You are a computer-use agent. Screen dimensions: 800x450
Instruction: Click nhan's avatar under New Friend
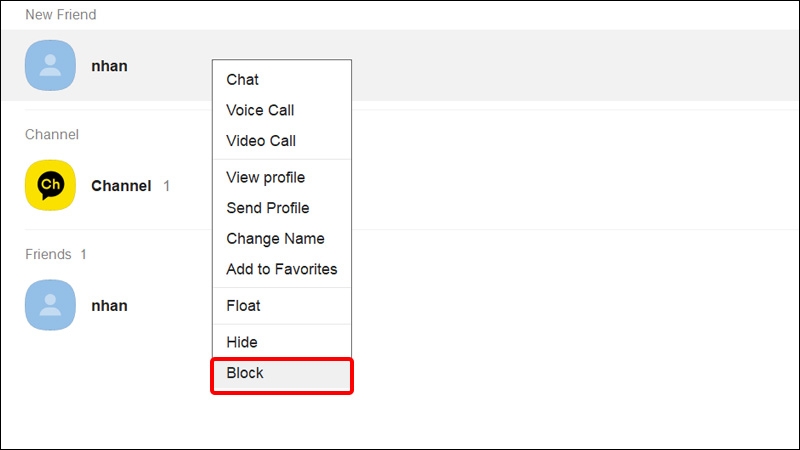coord(50,66)
